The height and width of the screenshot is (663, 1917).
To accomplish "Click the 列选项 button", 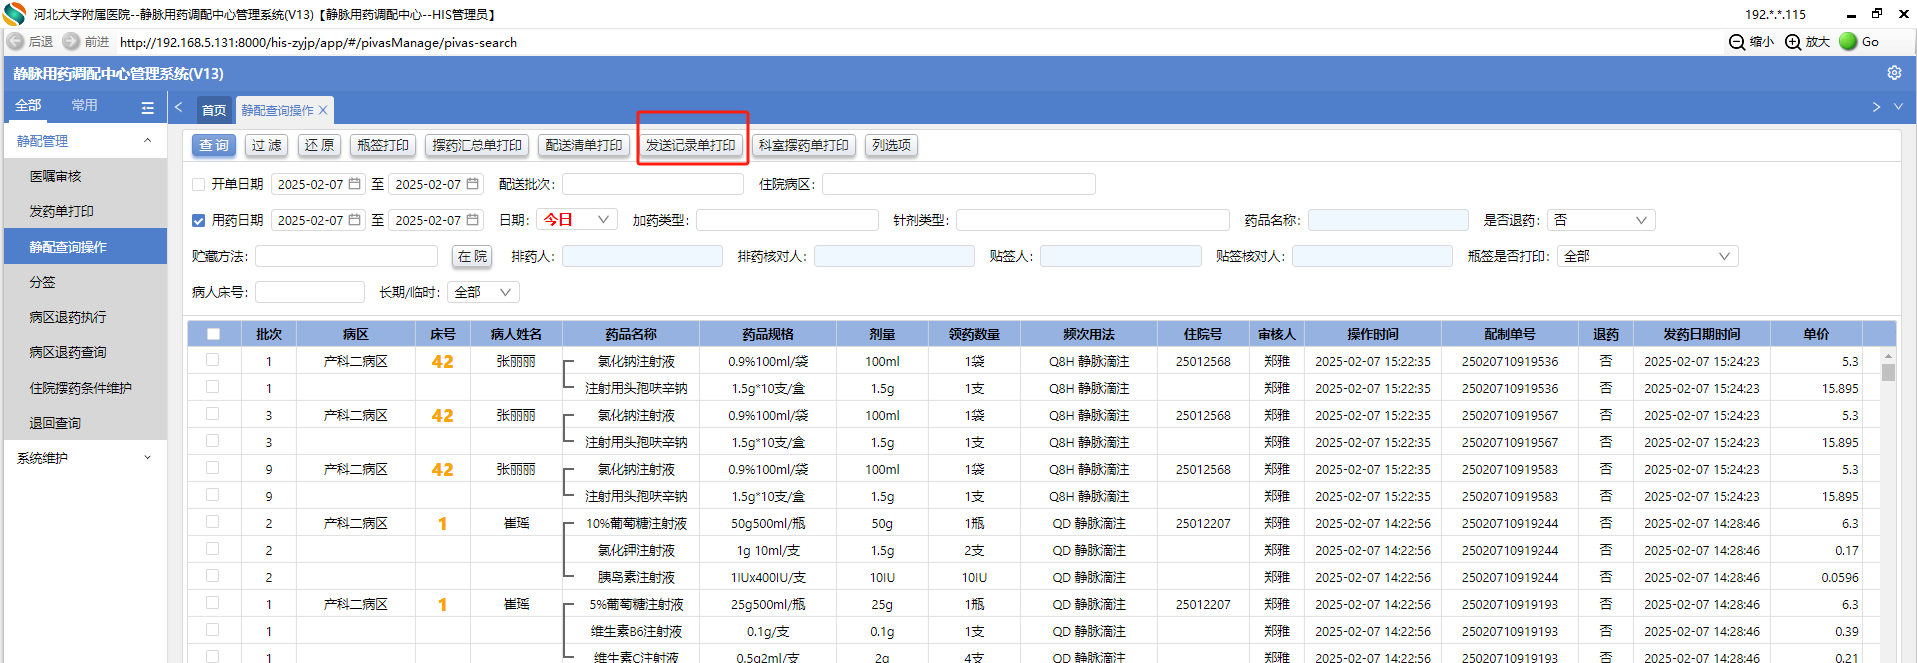I will click(x=892, y=145).
